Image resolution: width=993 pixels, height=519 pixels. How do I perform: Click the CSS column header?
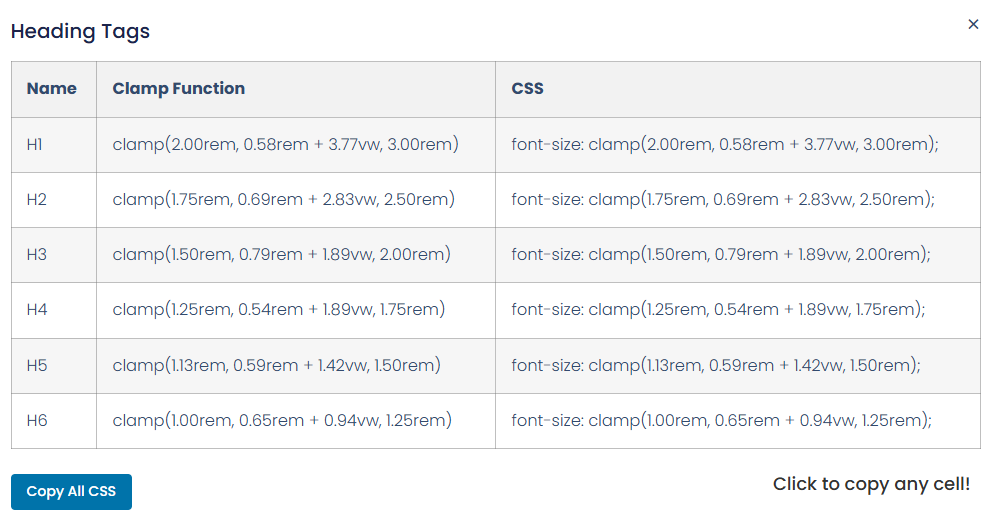click(738, 89)
